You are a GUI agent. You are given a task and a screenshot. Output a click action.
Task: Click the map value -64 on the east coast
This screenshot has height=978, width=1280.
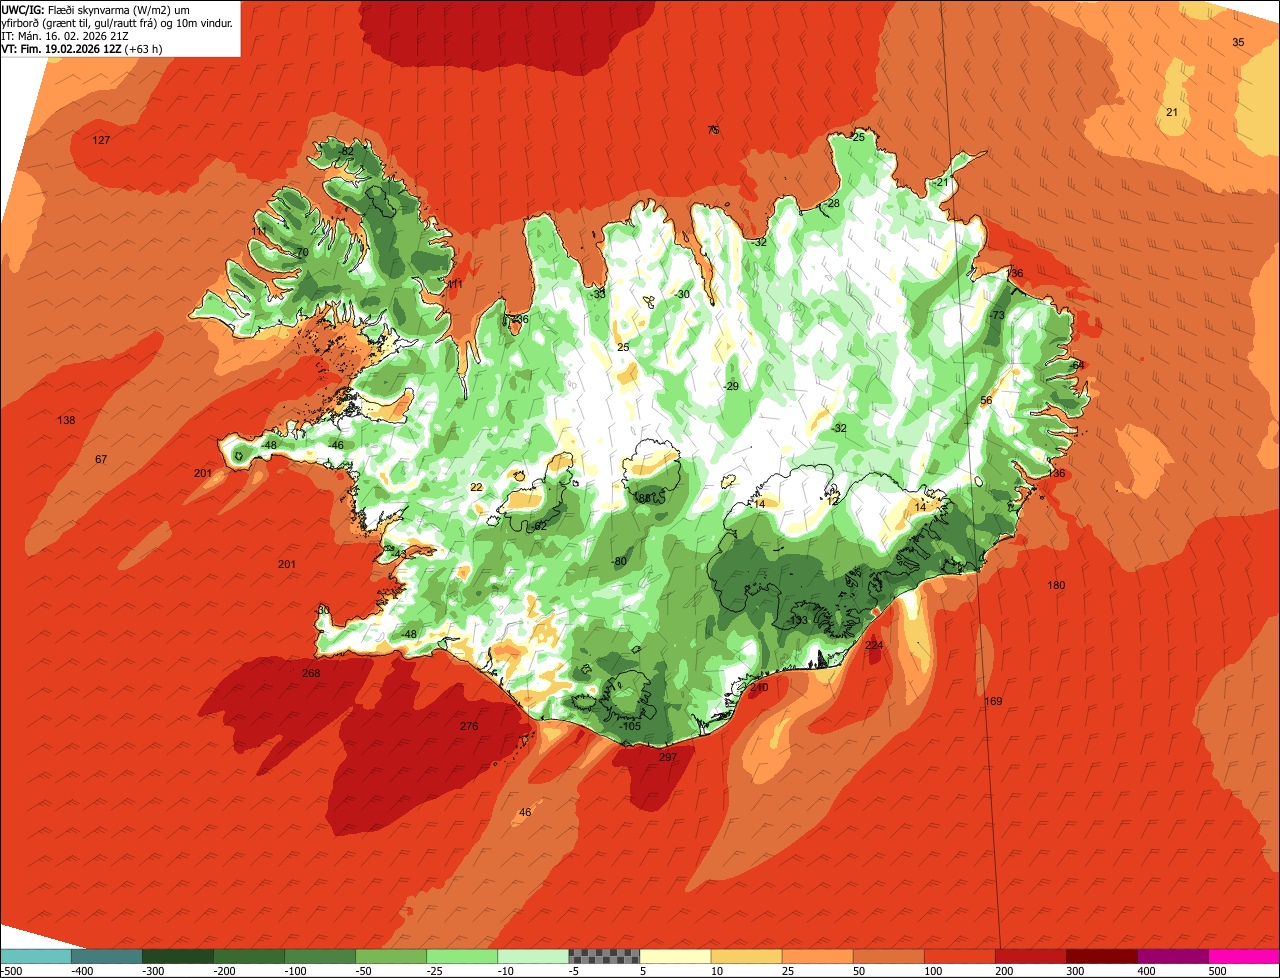1076,365
